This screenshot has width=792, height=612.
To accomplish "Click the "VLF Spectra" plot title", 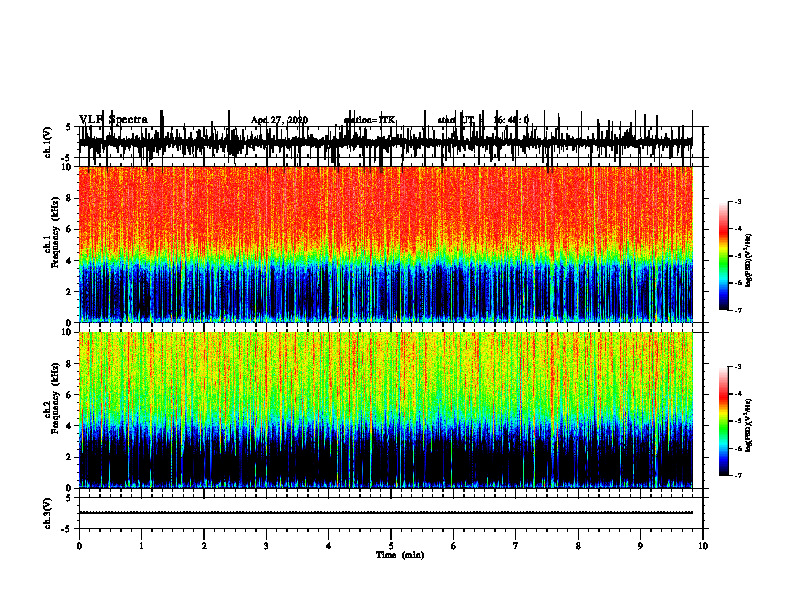I will [x=113, y=120].
